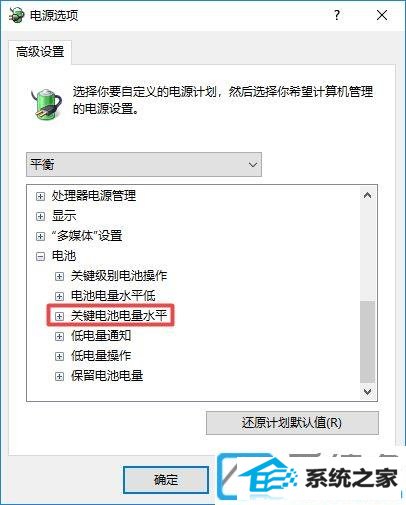Expand 保留电池电量 plus icon
Image resolution: width=406 pixels, height=505 pixels.
59,376
